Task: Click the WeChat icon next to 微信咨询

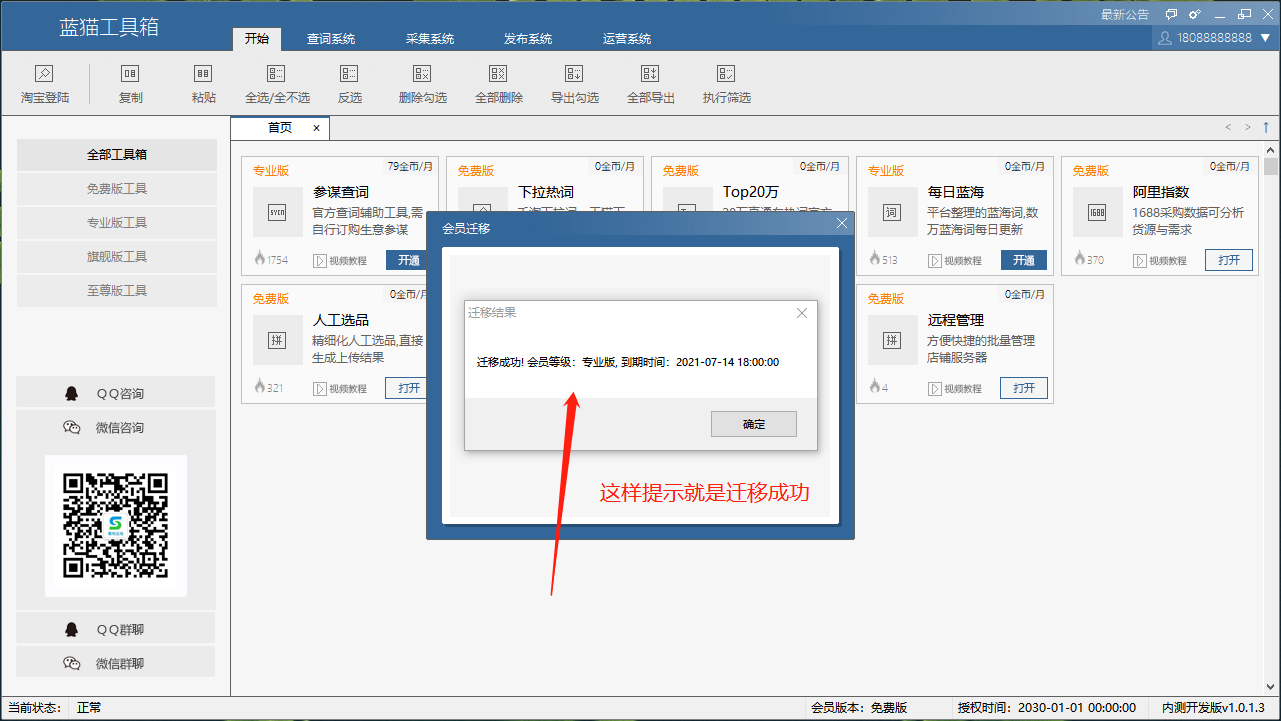Action: click(x=71, y=427)
